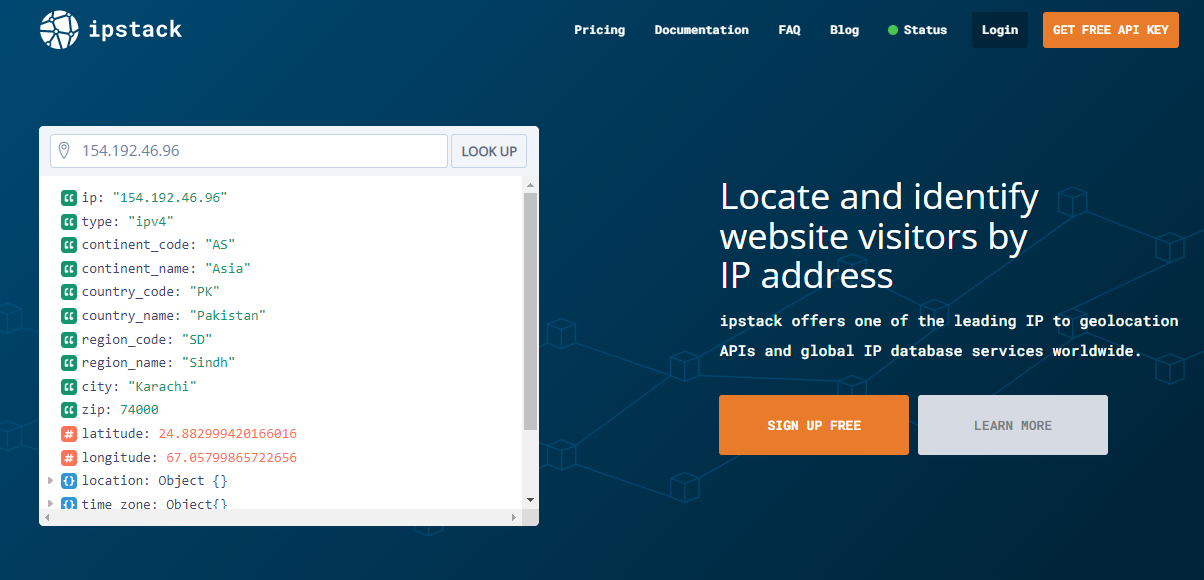1204x580 pixels.
Task: Click the horizontal scroll left arrow
Action: (45, 518)
